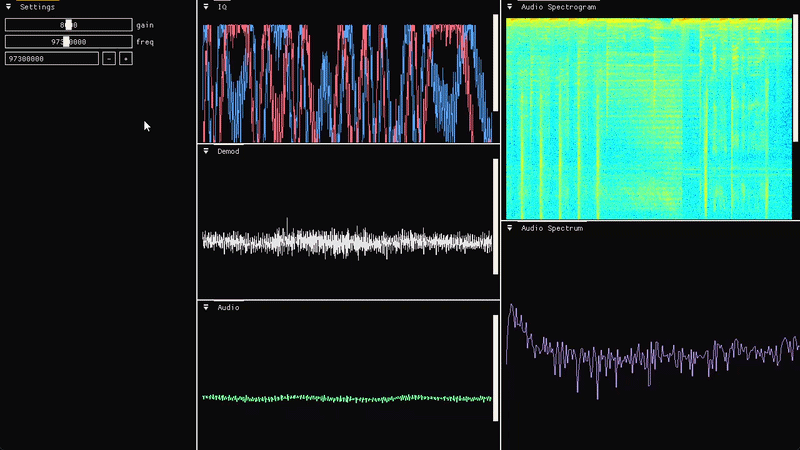800x450 pixels.
Task: Click the 97300000 frequency input field
Action: click(52, 59)
